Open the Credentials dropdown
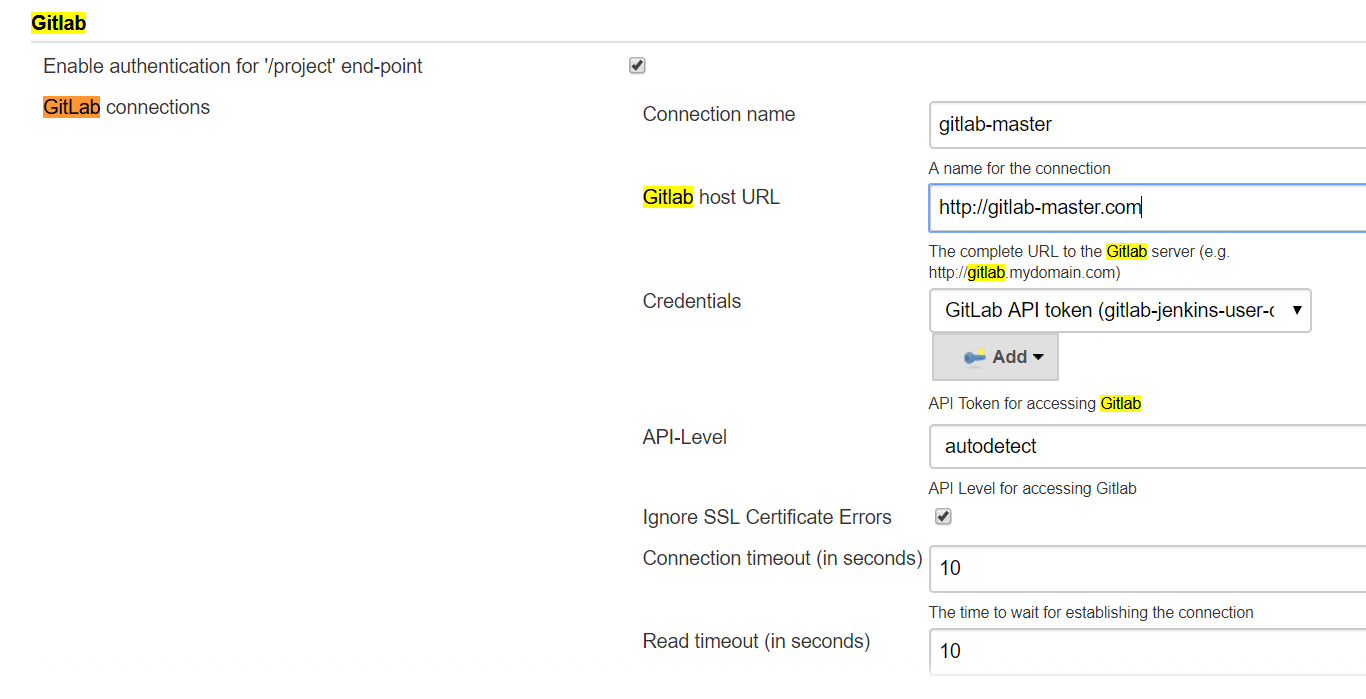The height and width of the screenshot is (699, 1366). [x=1120, y=310]
